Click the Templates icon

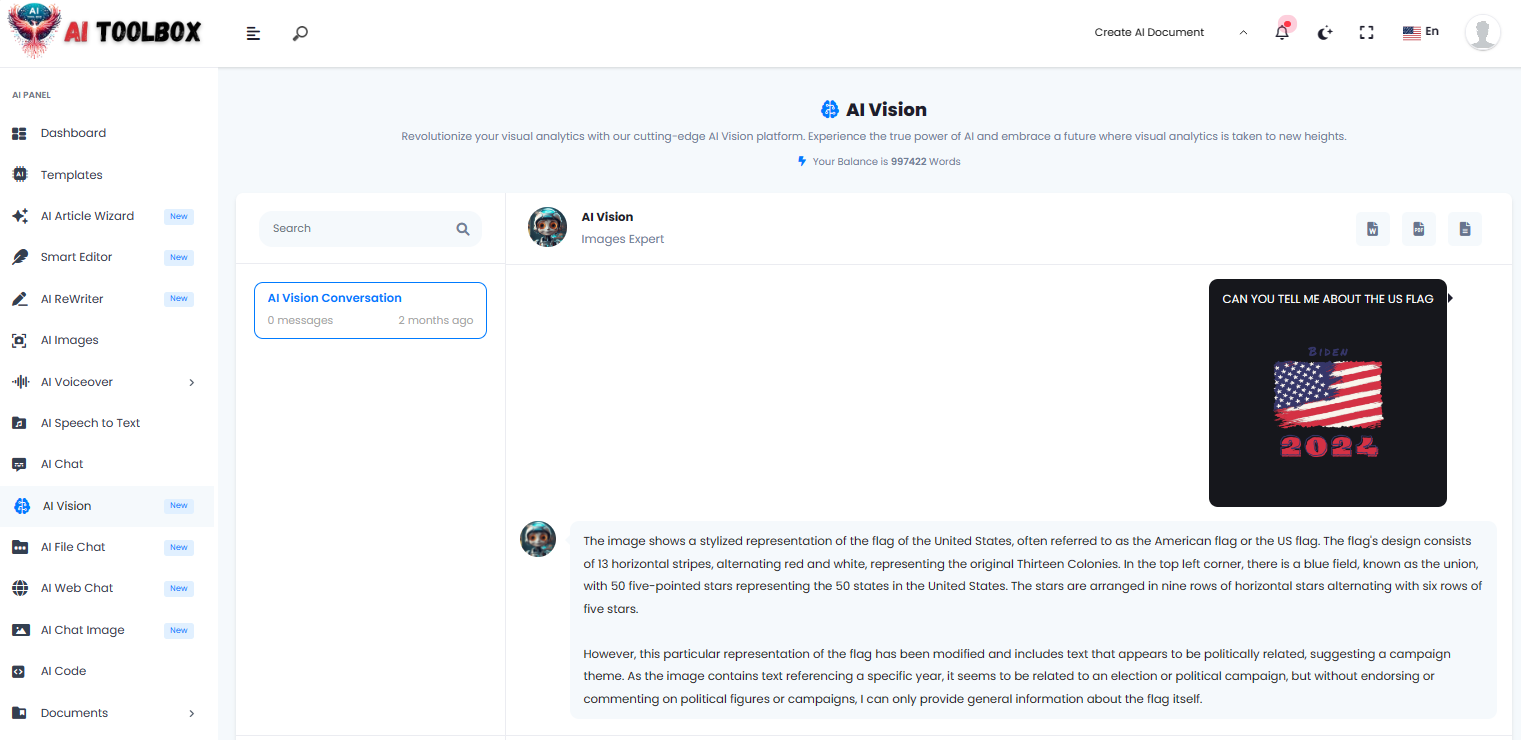(20, 175)
